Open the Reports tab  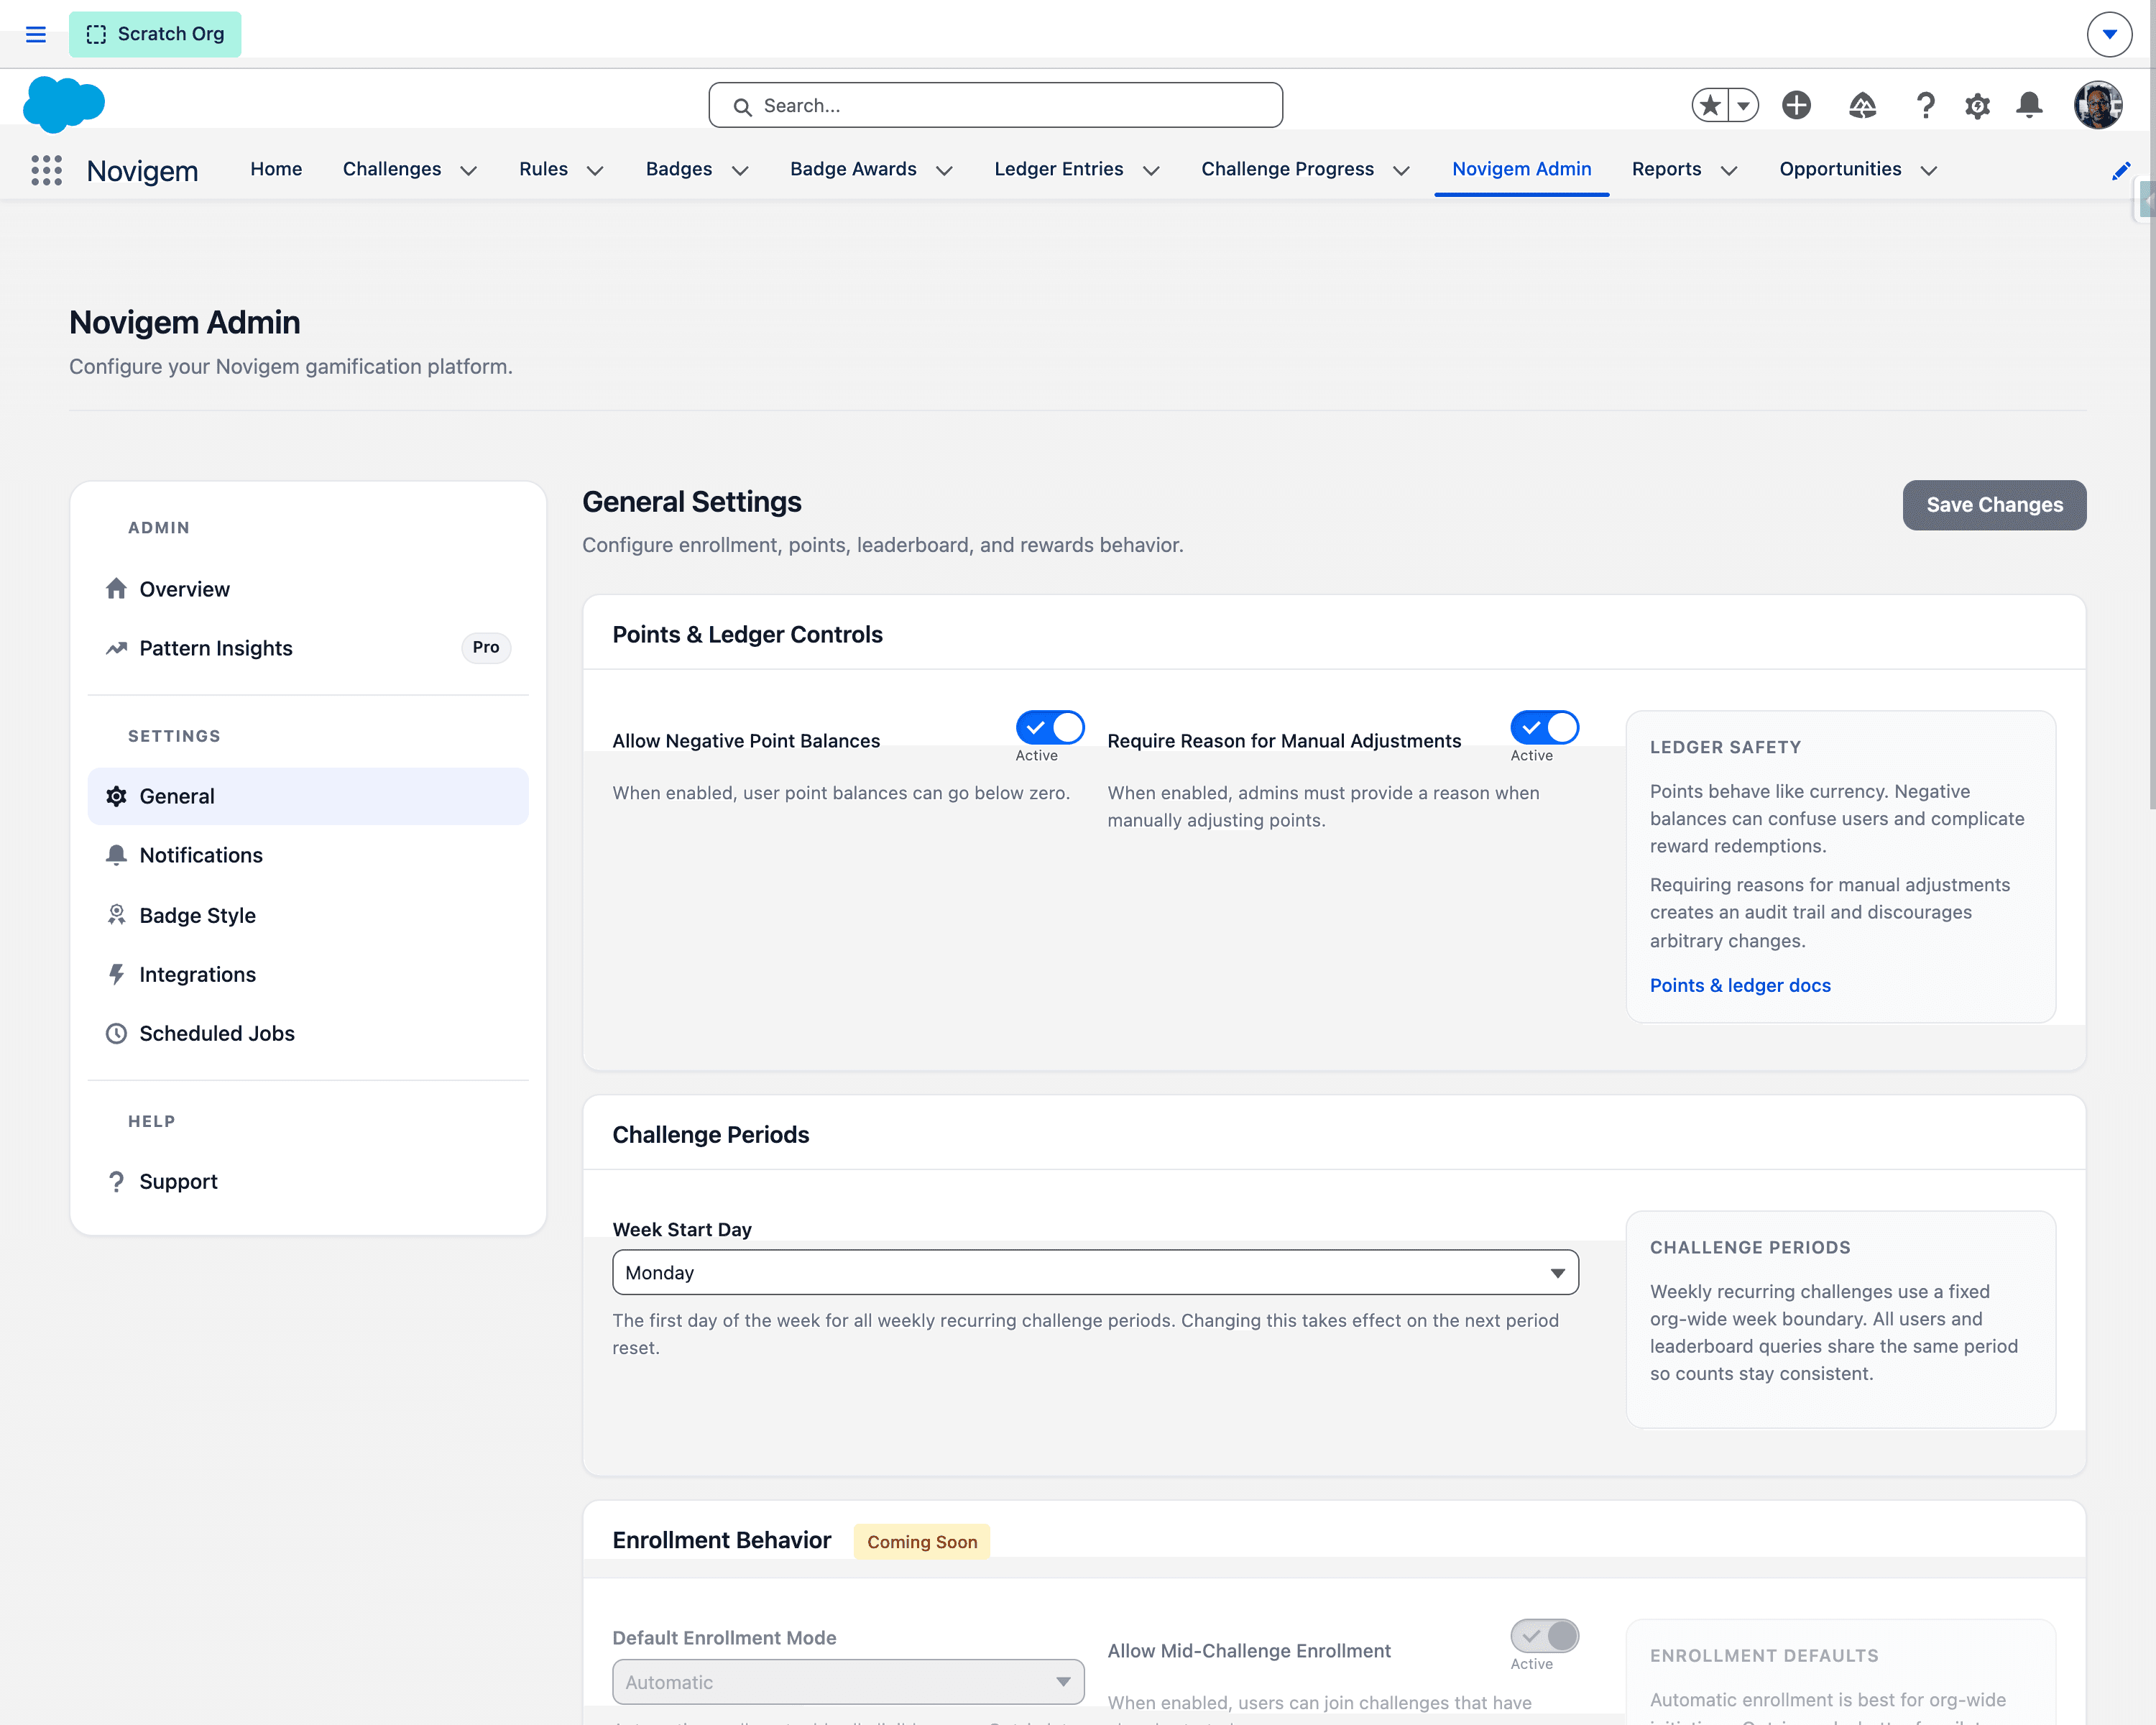click(1666, 169)
